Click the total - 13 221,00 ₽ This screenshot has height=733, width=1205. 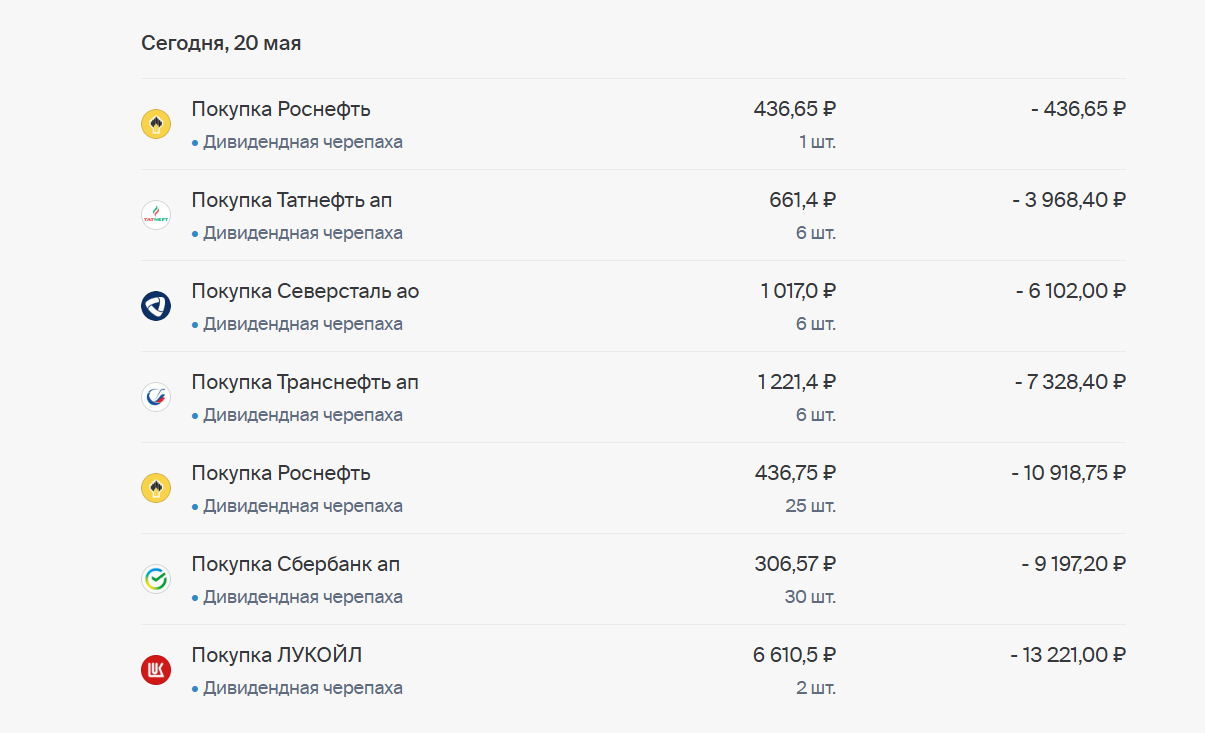click(x=1068, y=655)
